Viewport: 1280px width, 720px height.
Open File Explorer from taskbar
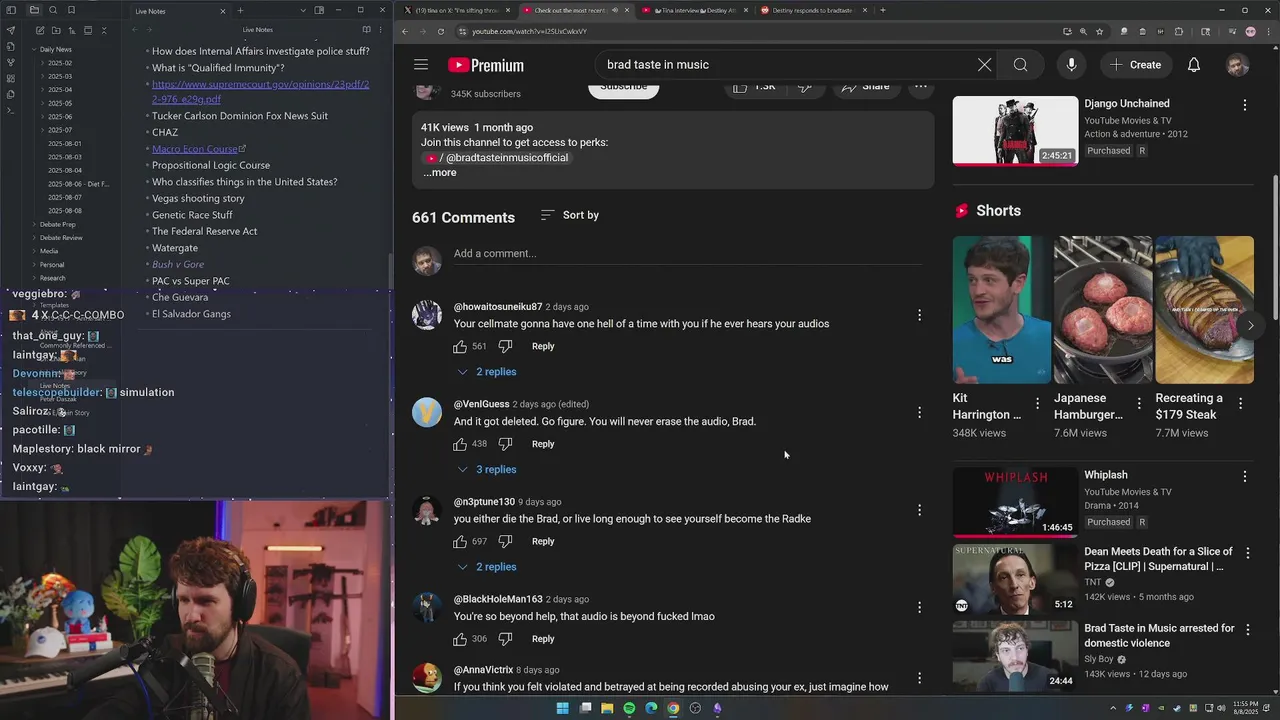[x=607, y=708]
